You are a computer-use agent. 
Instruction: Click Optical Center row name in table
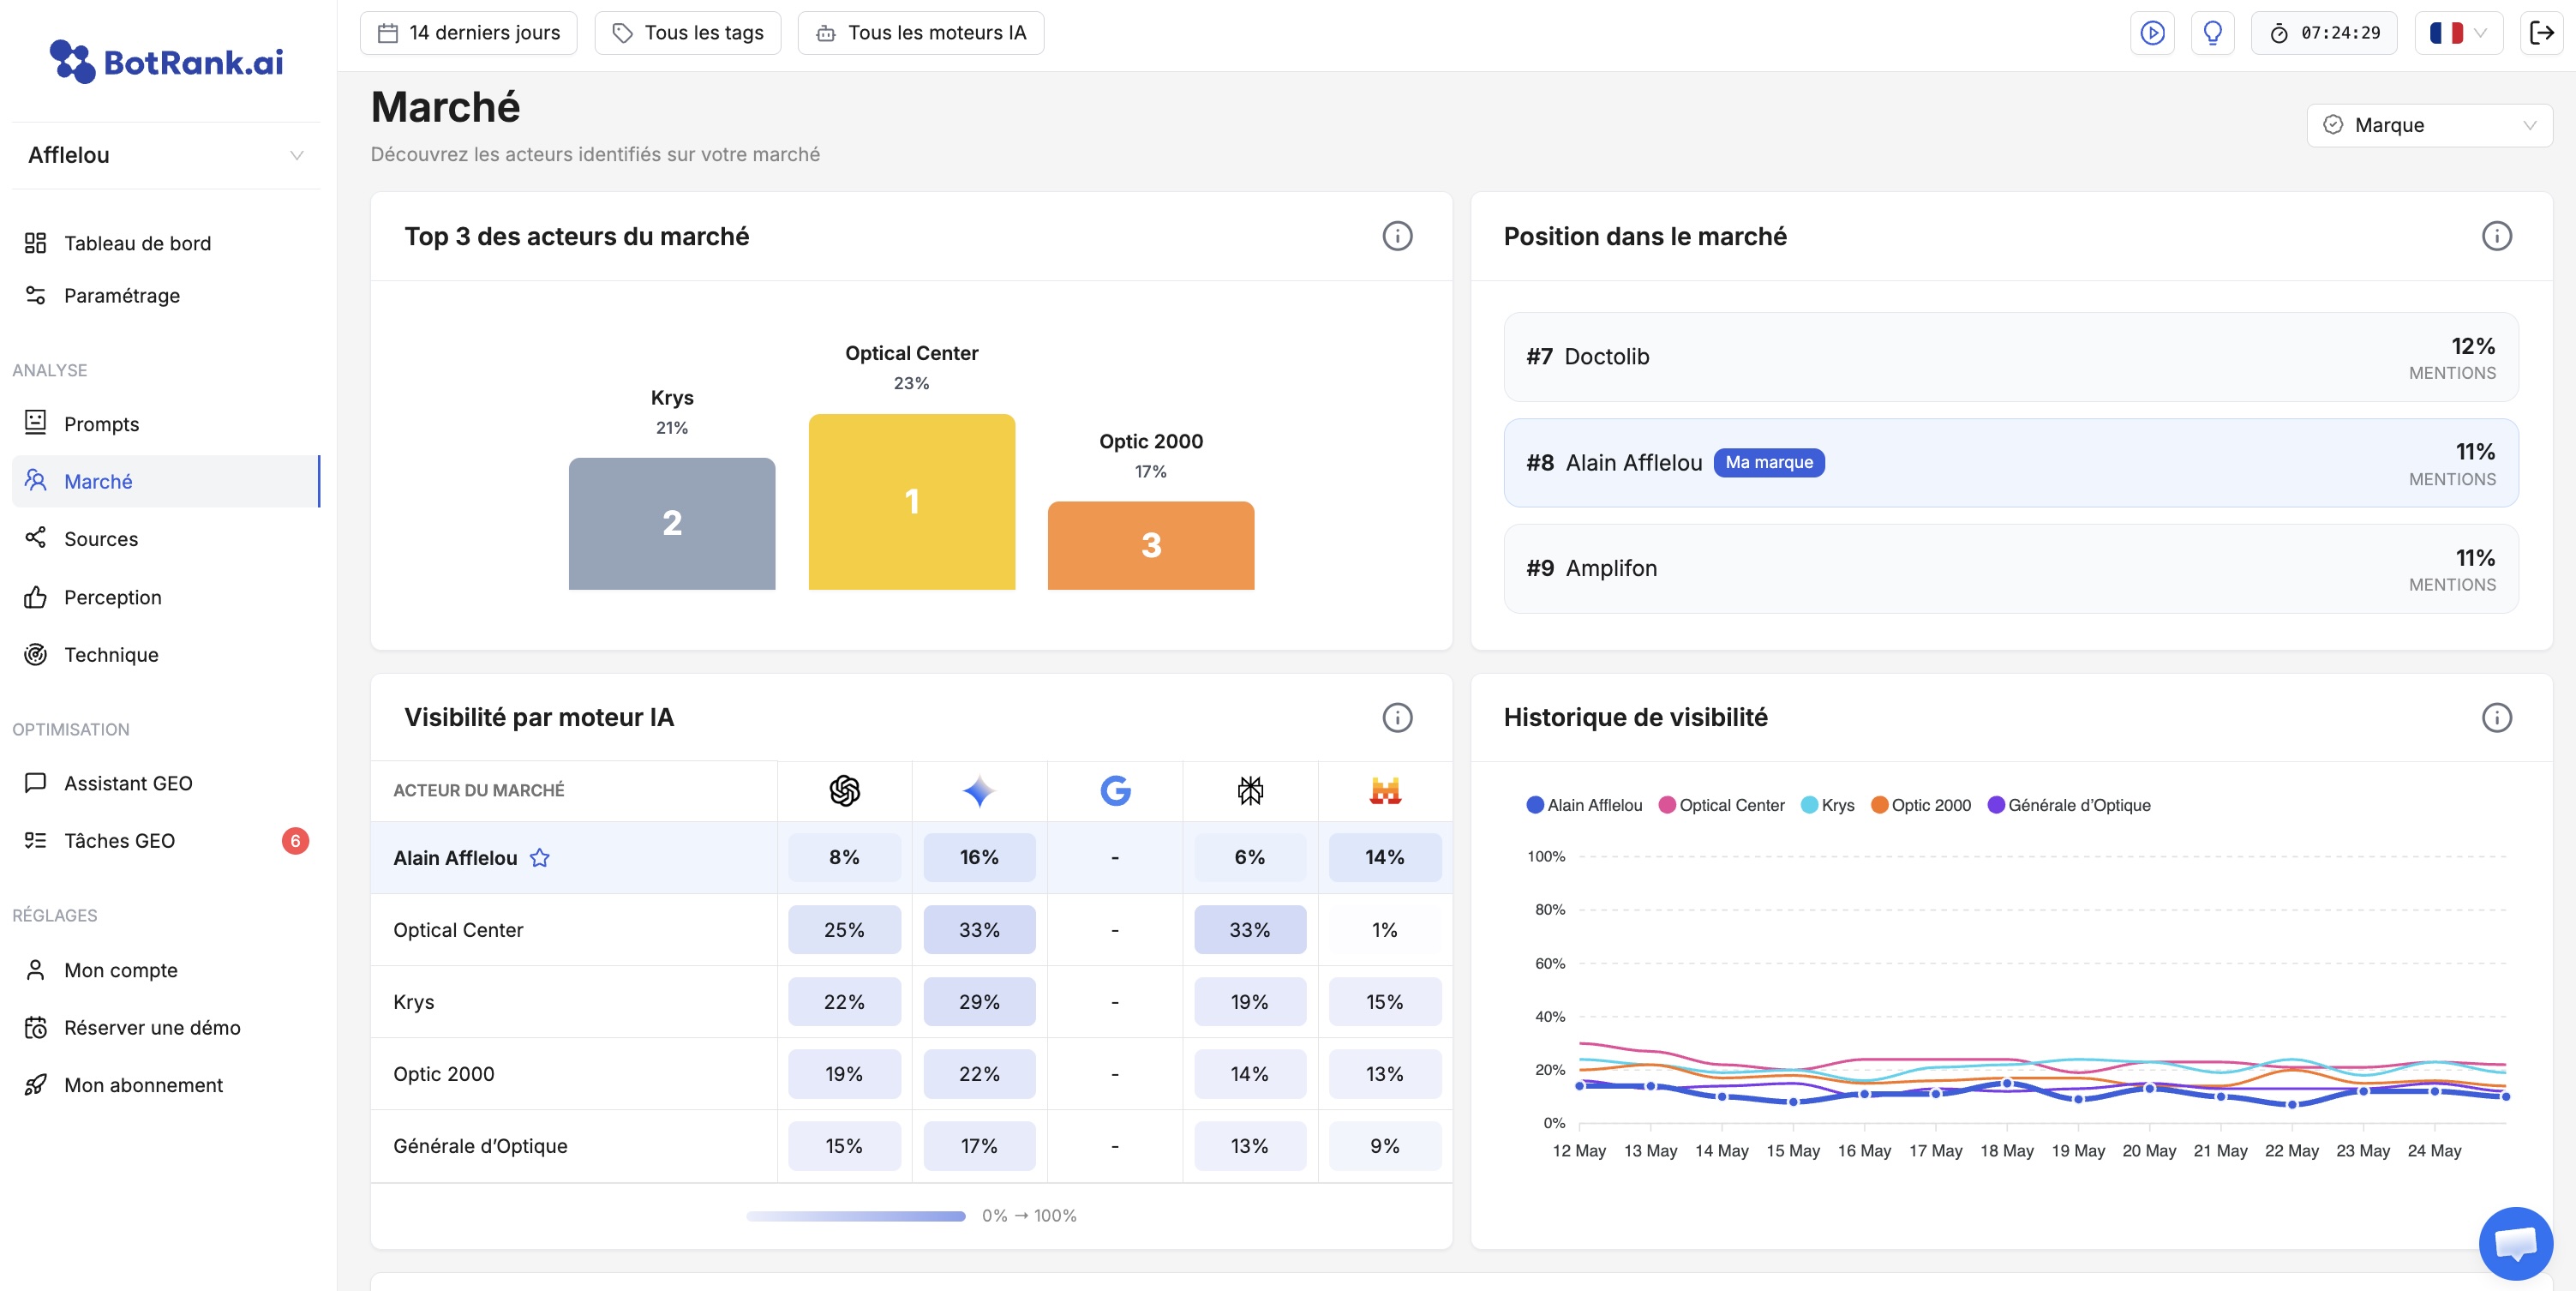pos(458,930)
